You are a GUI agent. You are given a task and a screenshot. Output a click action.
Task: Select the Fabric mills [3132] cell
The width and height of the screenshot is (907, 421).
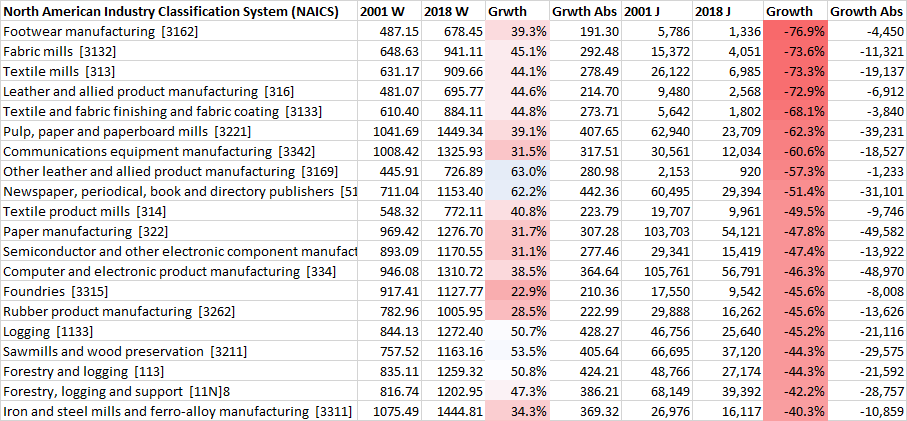pos(179,51)
